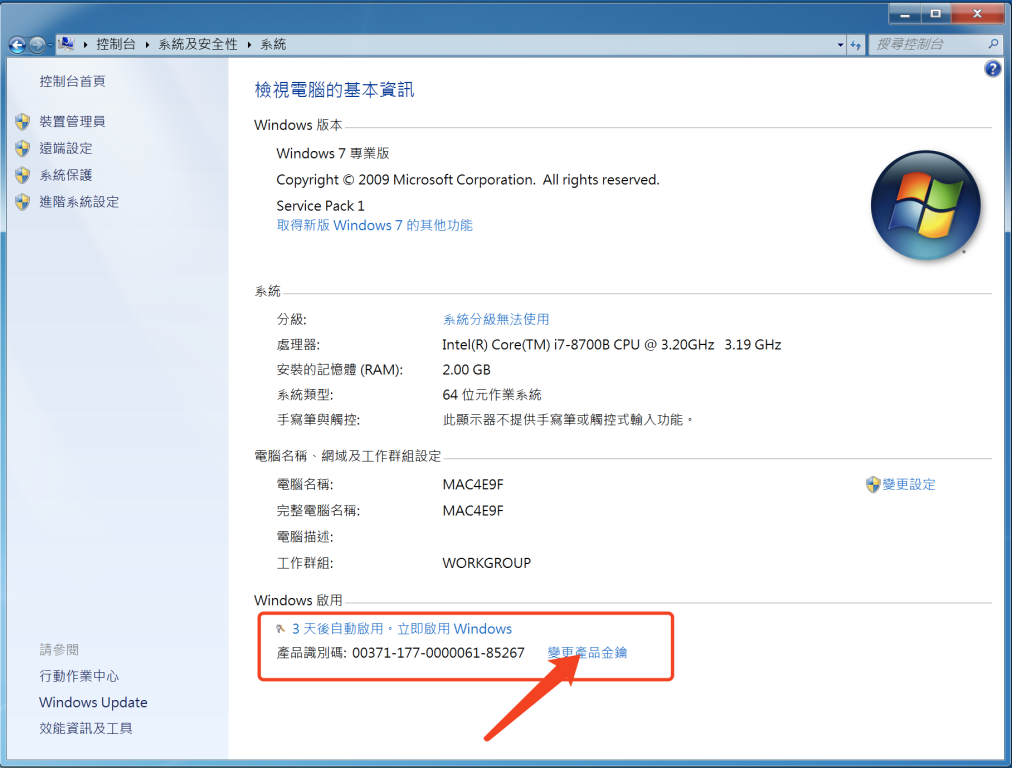Expand the arrow after 系統及安全性 in breadcrumb
This screenshot has height=768, width=1012.
249,45
